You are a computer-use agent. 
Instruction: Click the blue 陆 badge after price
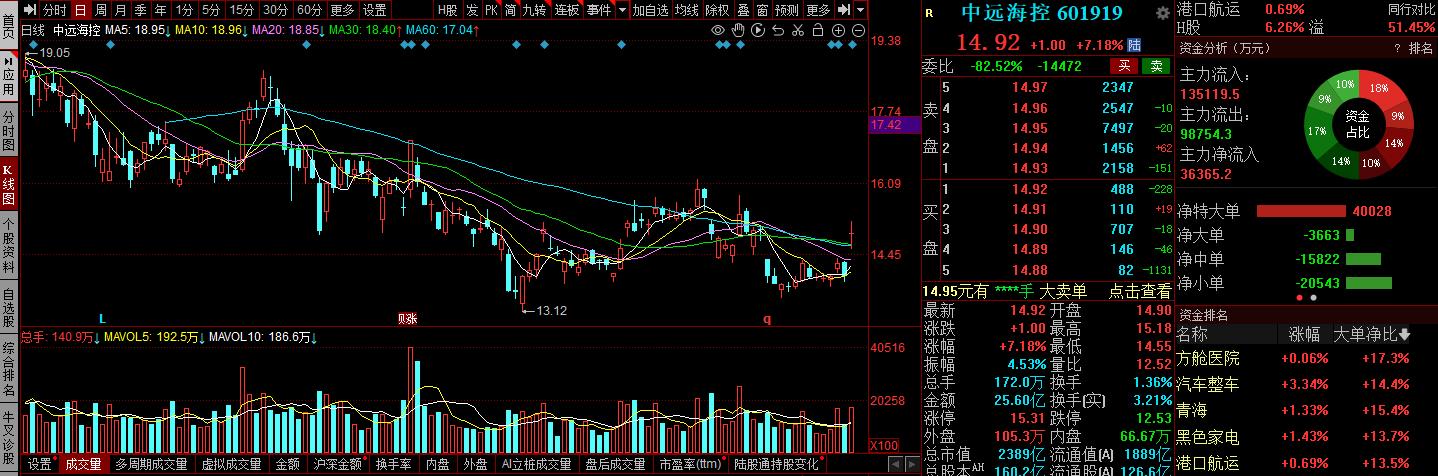[x=1133, y=45]
